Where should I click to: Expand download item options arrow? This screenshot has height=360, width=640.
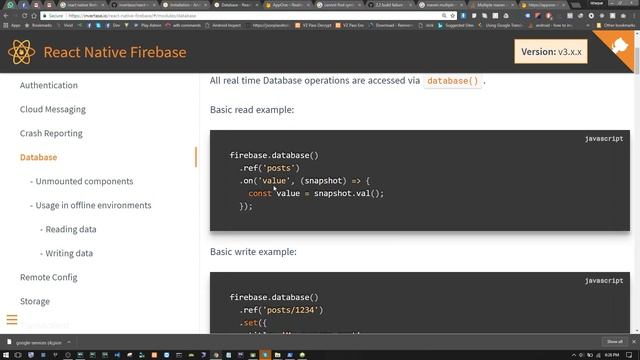pos(69,342)
